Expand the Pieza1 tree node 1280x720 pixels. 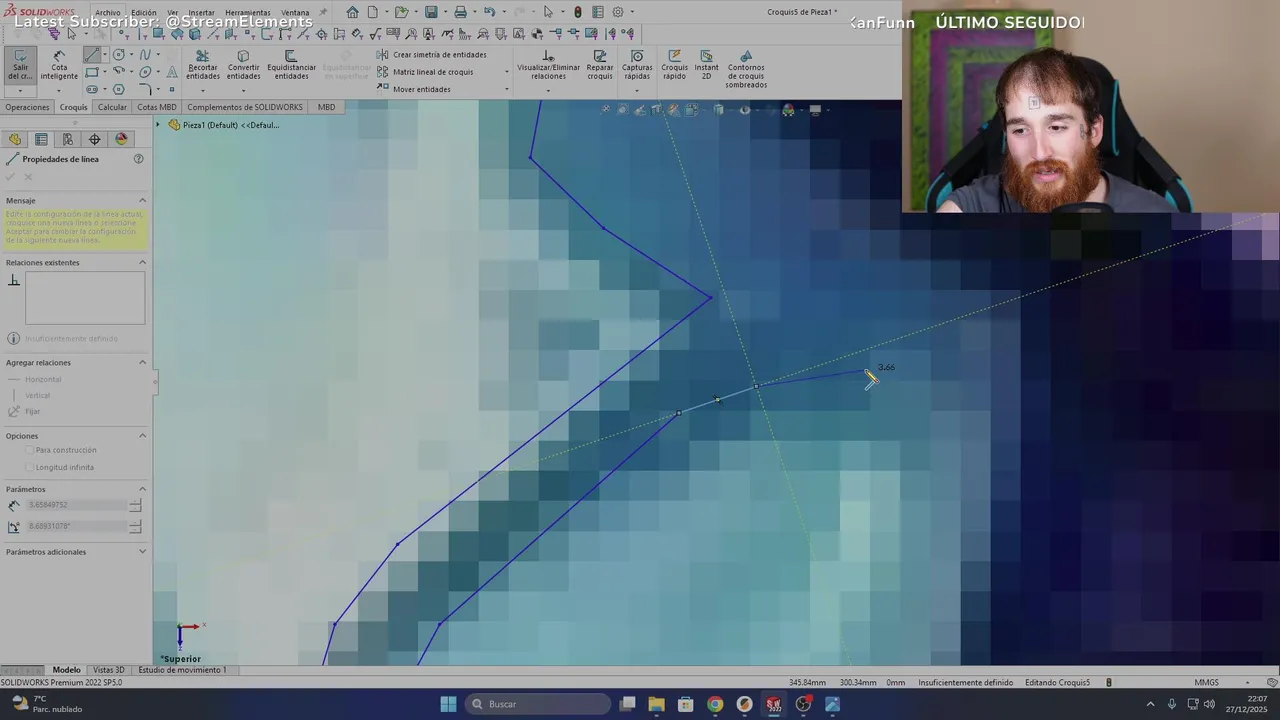click(157, 125)
